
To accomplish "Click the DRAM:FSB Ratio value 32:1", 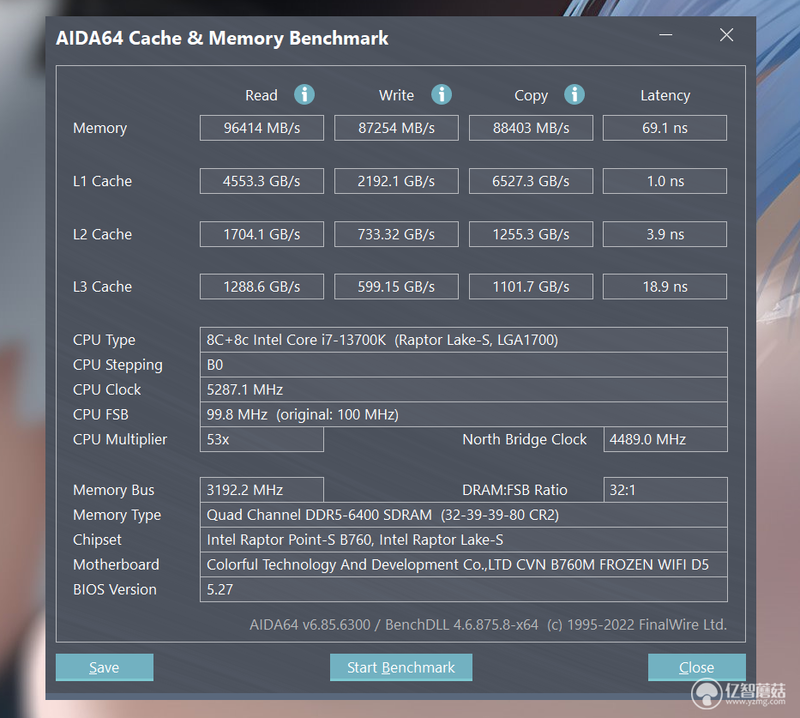I will click(x=665, y=490).
